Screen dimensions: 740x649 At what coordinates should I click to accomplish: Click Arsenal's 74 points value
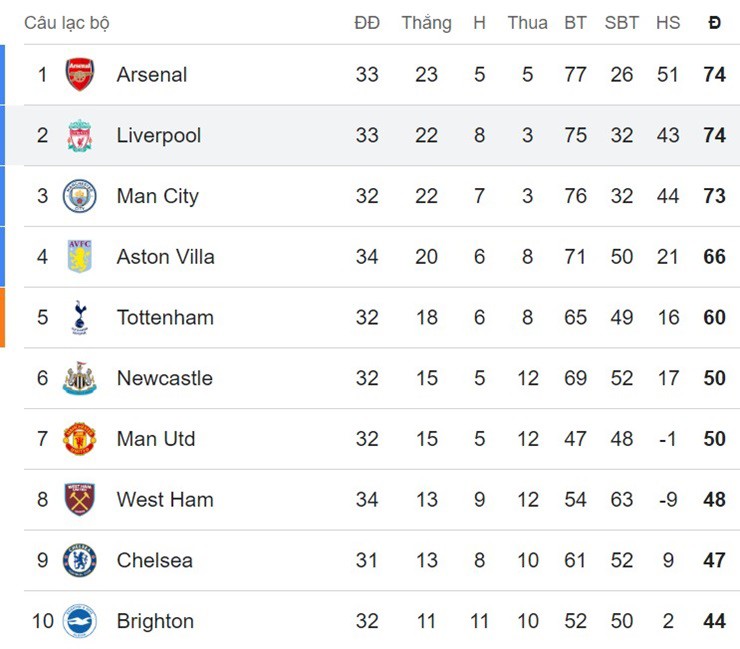(x=714, y=75)
